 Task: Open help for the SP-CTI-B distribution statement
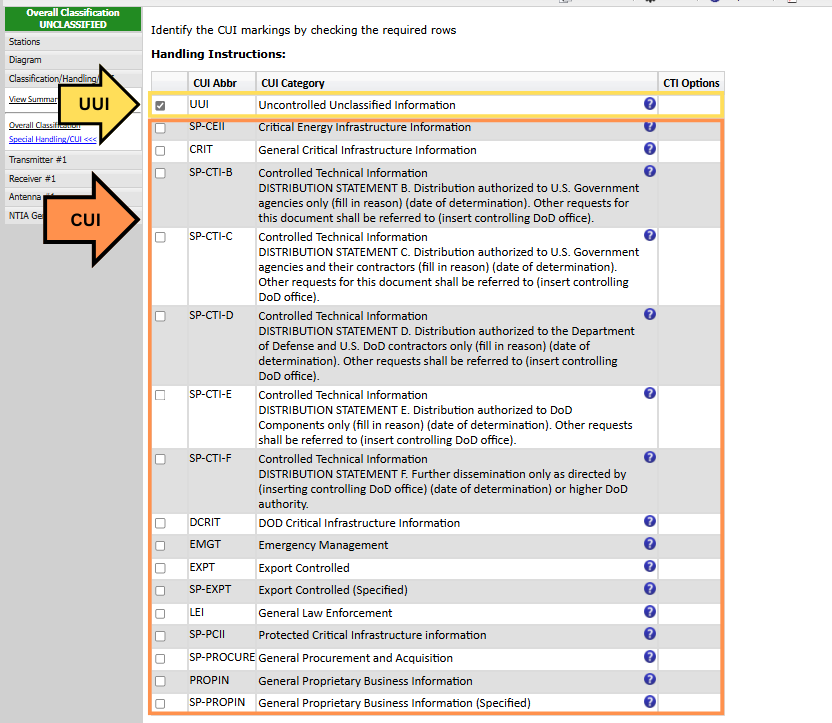(x=649, y=171)
